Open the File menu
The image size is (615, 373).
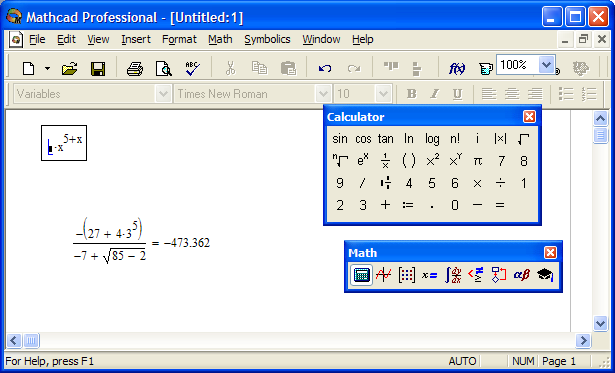(x=37, y=39)
